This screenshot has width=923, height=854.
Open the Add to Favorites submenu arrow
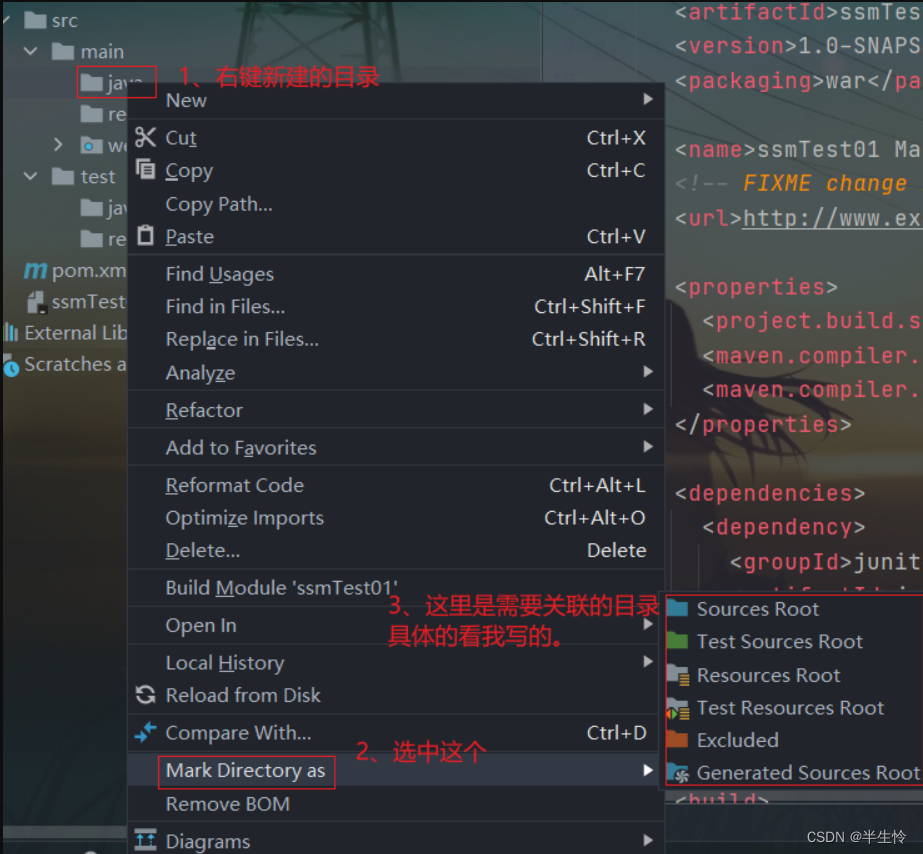click(x=648, y=447)
